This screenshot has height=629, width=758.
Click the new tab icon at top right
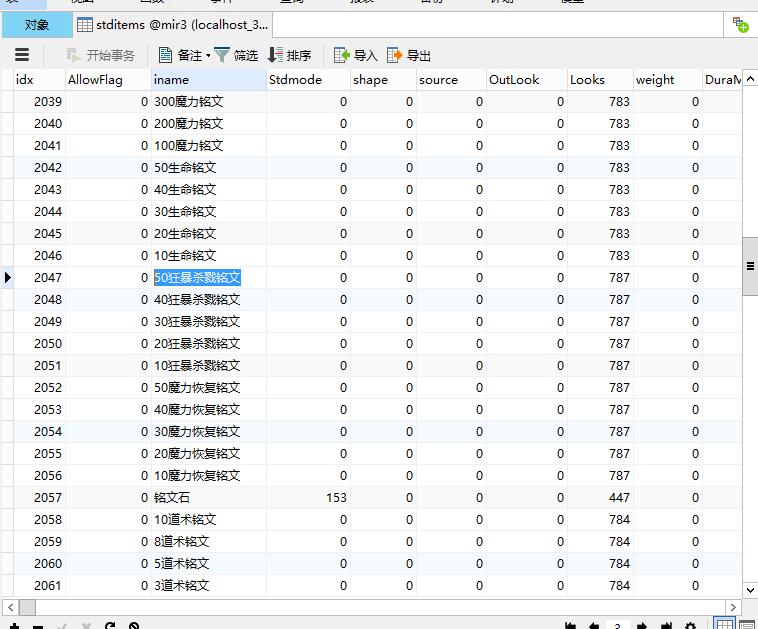coord(741,25)
